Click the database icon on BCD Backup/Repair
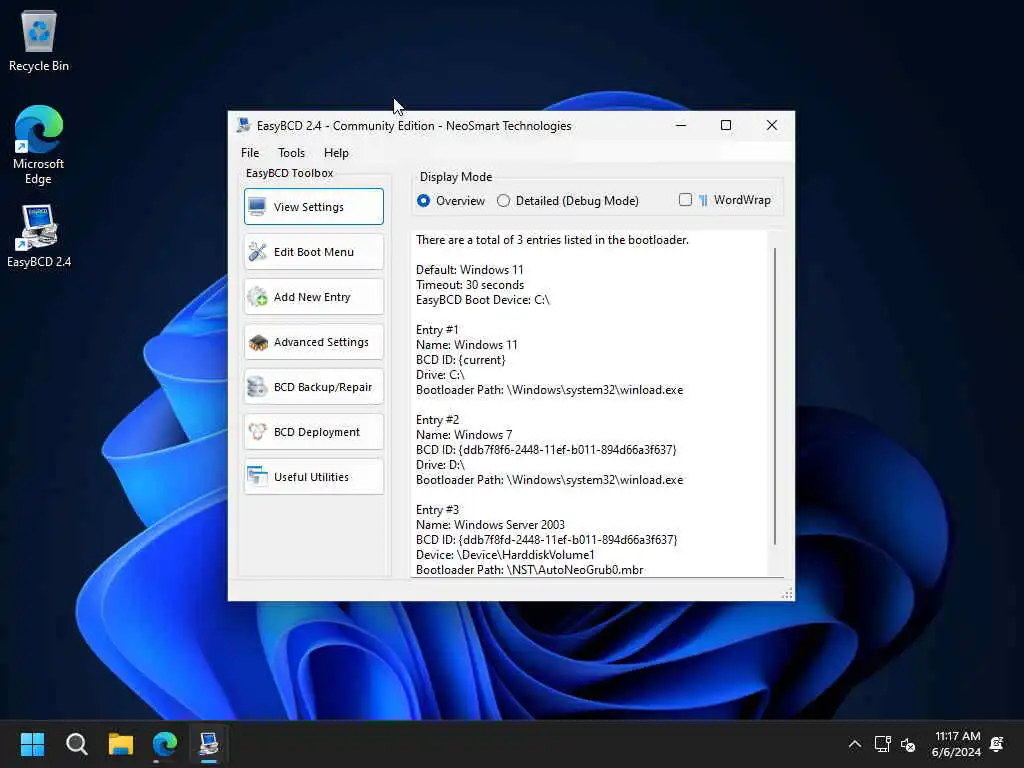This screenshot has width=1024, height=768. (257, 387)
